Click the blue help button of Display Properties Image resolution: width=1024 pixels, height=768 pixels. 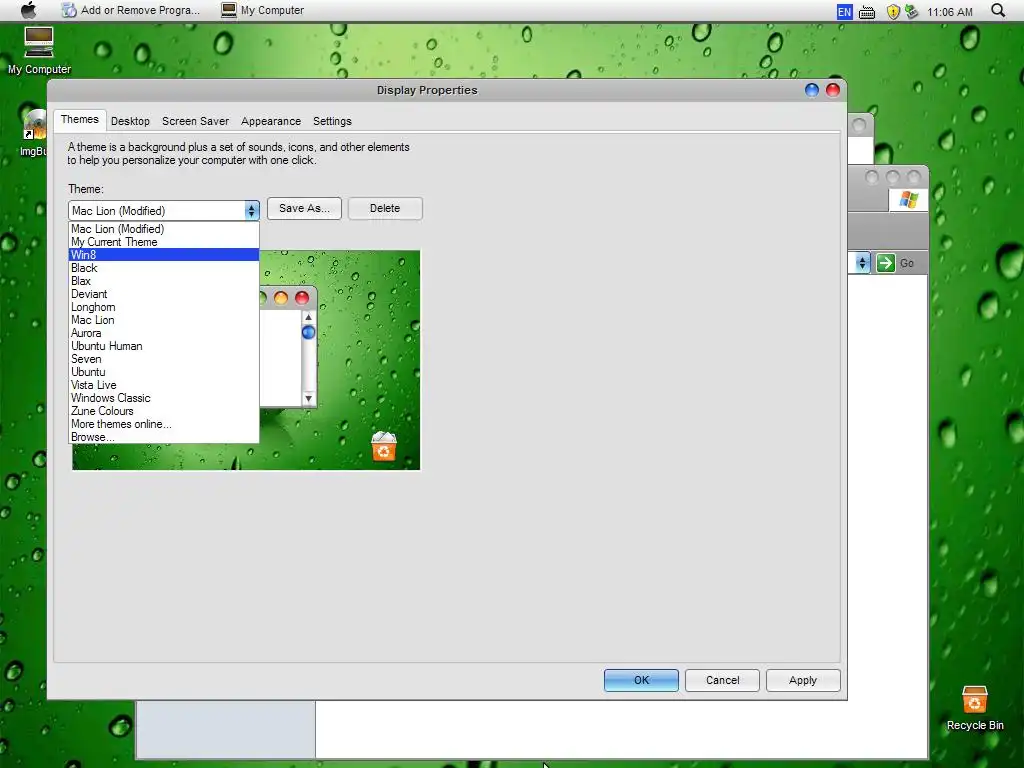tap(812, 90)
